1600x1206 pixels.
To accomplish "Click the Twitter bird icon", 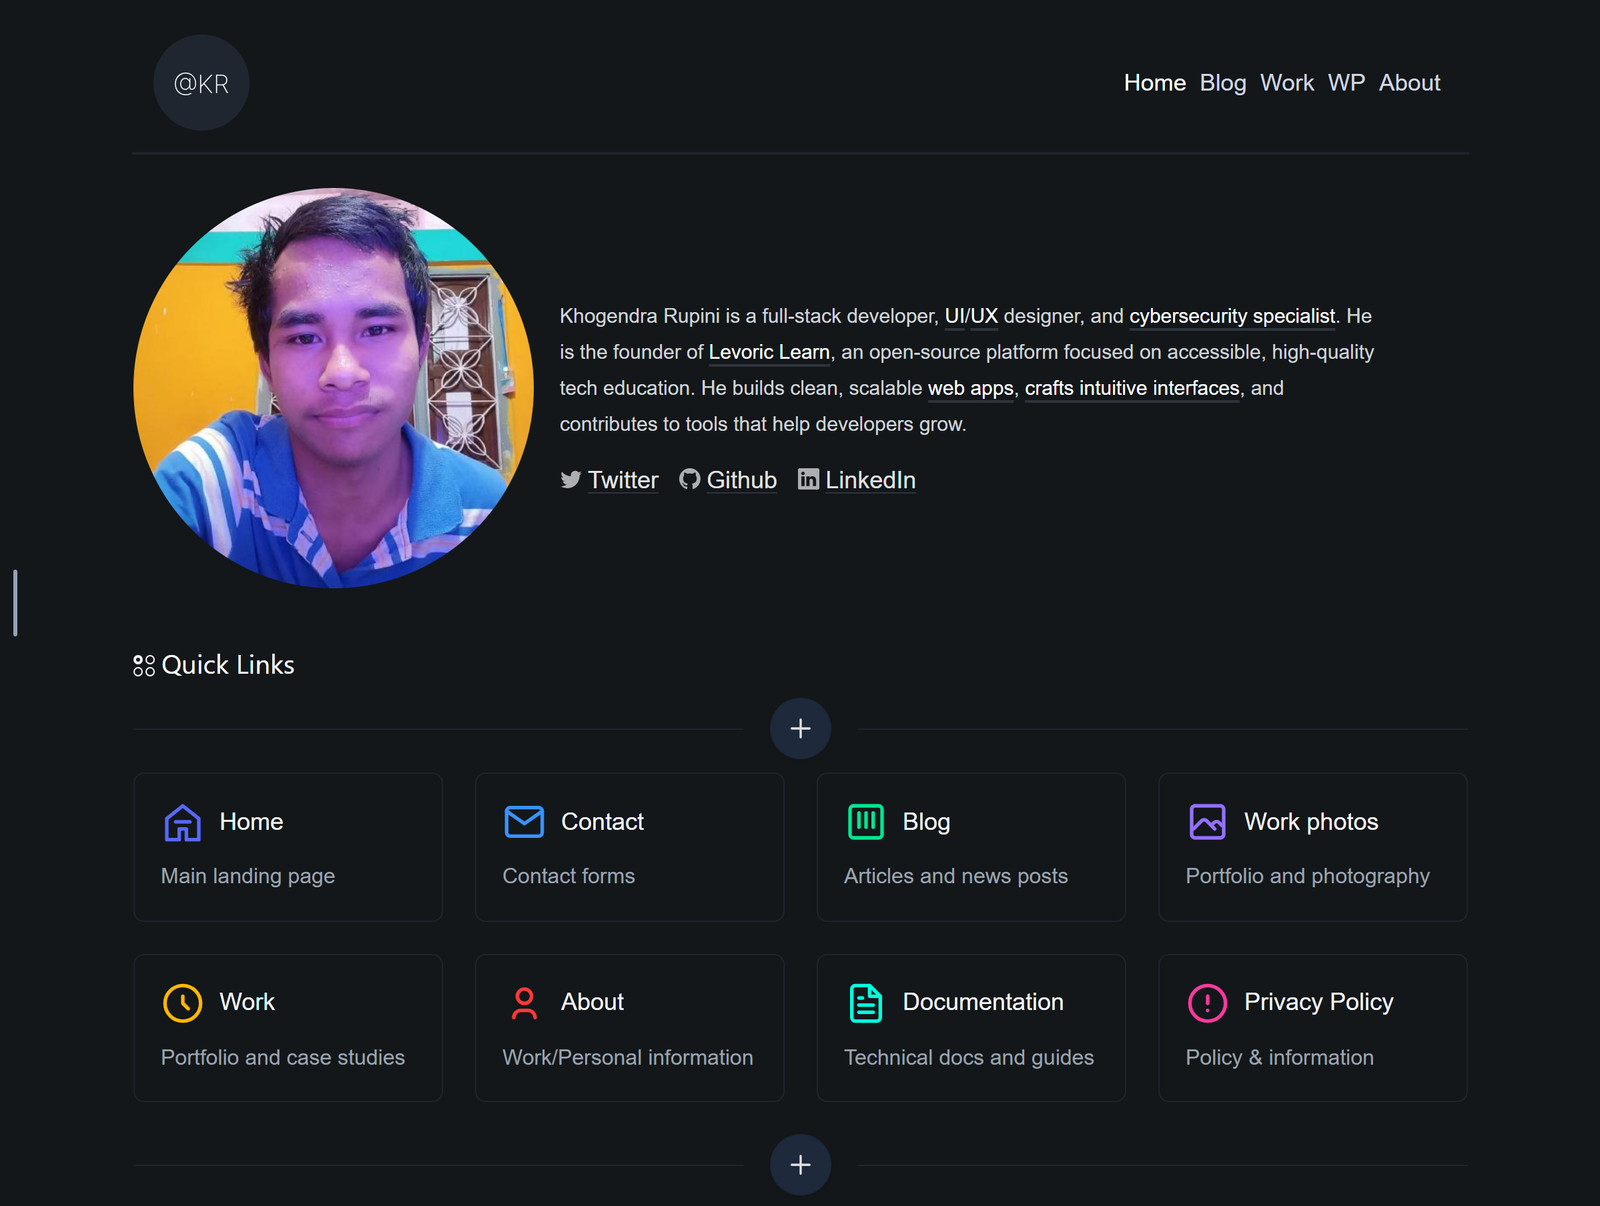I will point(571,480).
